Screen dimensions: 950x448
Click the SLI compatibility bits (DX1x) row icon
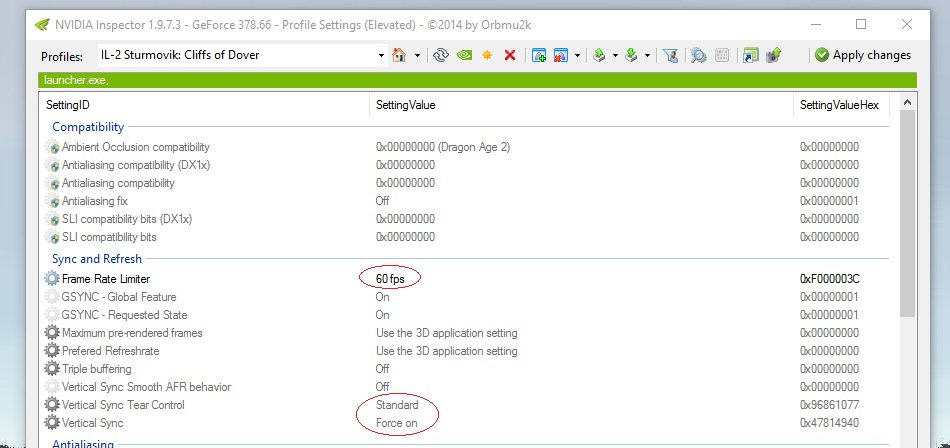coord(53,219)
